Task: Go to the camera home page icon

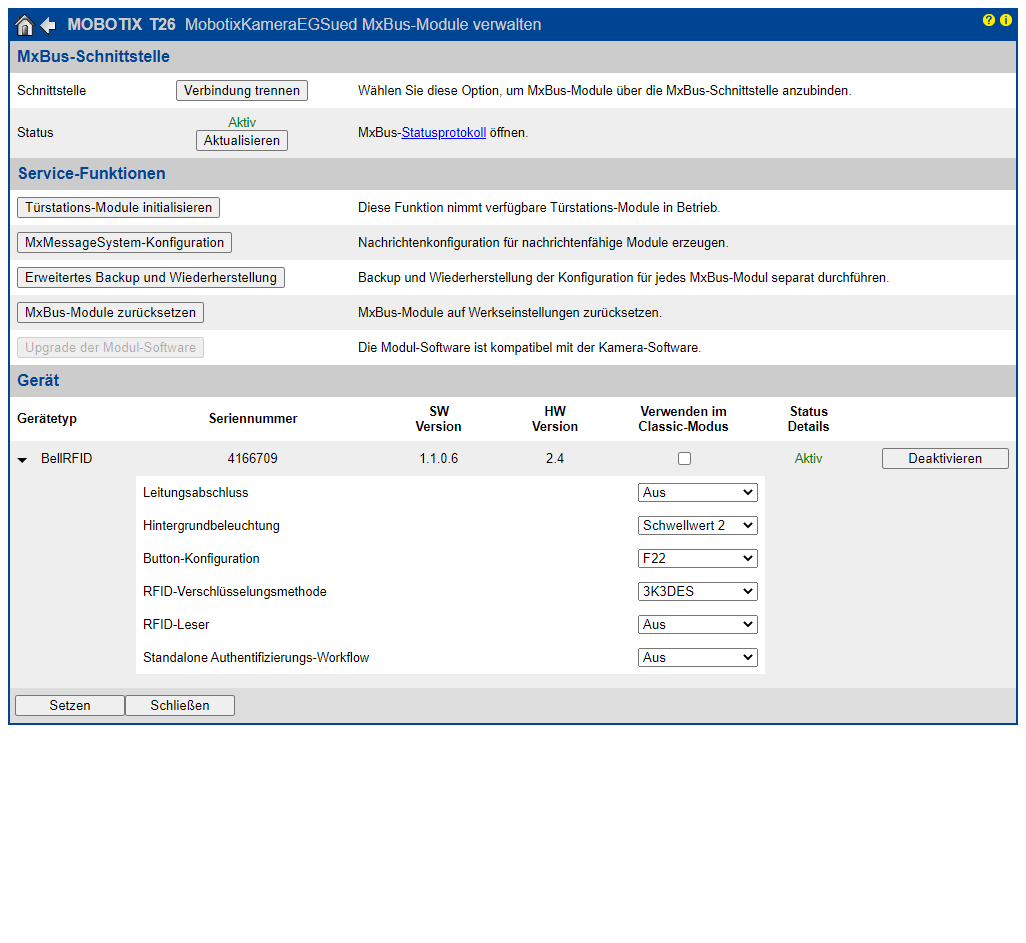Action: (25, 25)
